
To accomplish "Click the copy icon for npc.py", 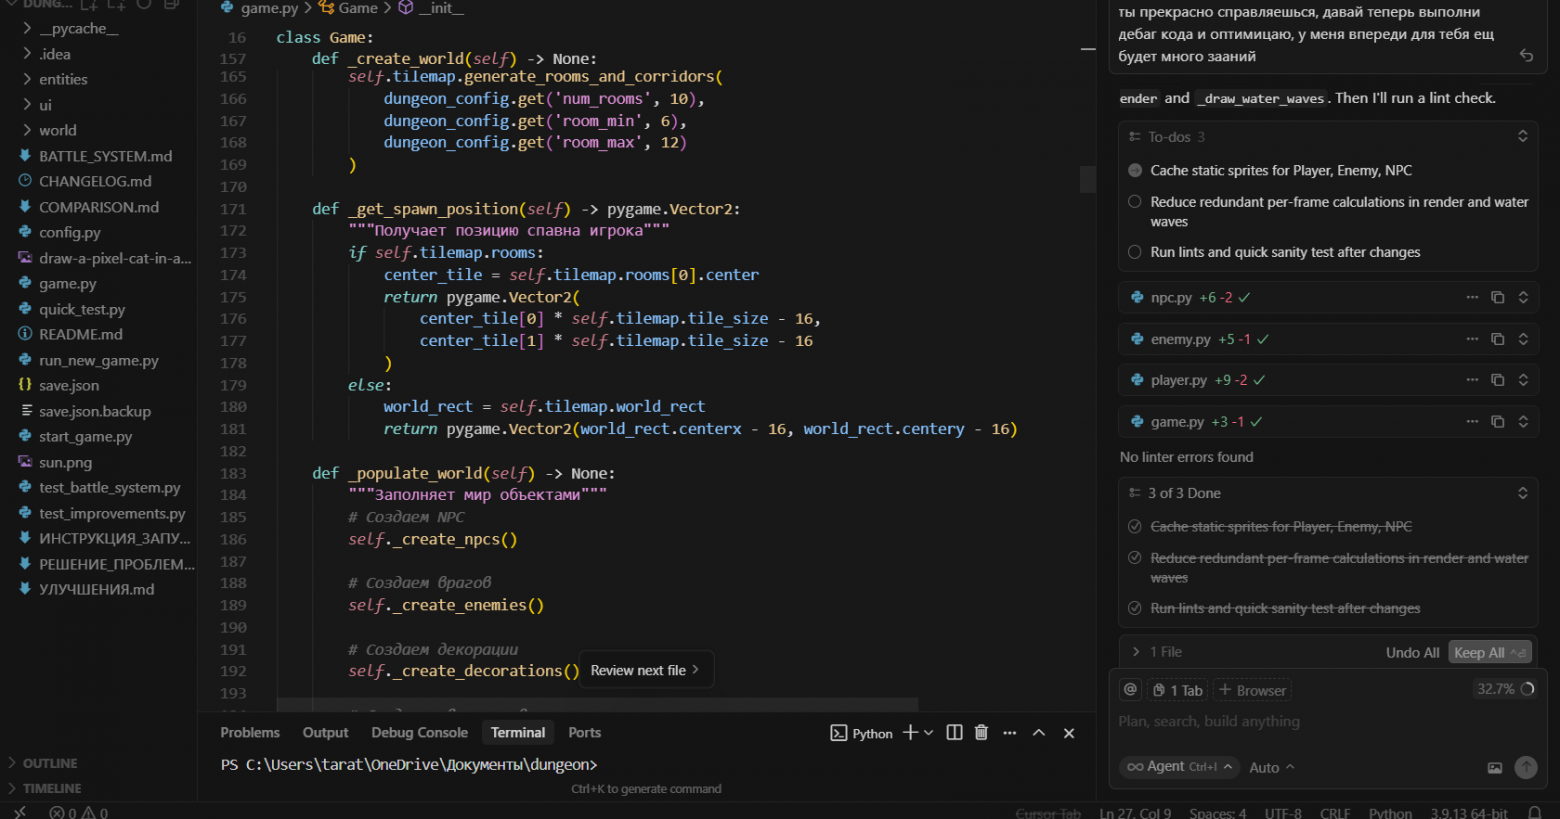I will tap(1497, 297).
